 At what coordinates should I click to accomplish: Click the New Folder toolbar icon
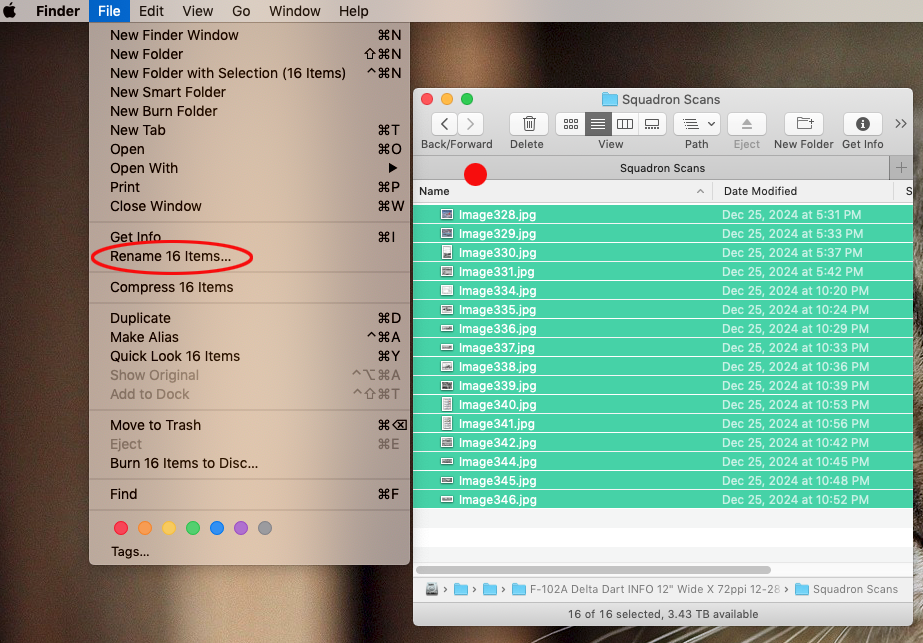point(804,124)
